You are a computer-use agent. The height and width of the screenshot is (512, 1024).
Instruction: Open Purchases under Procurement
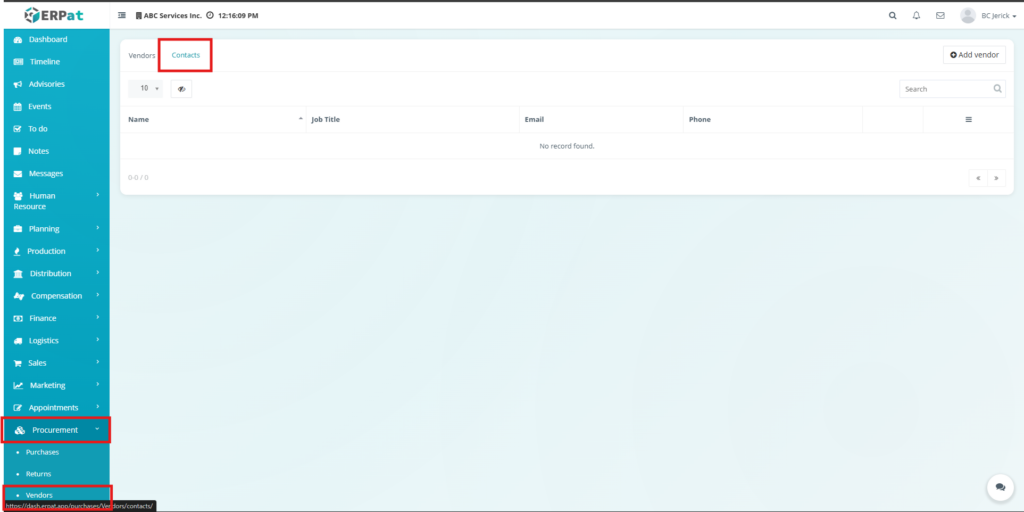coord(42,452)
